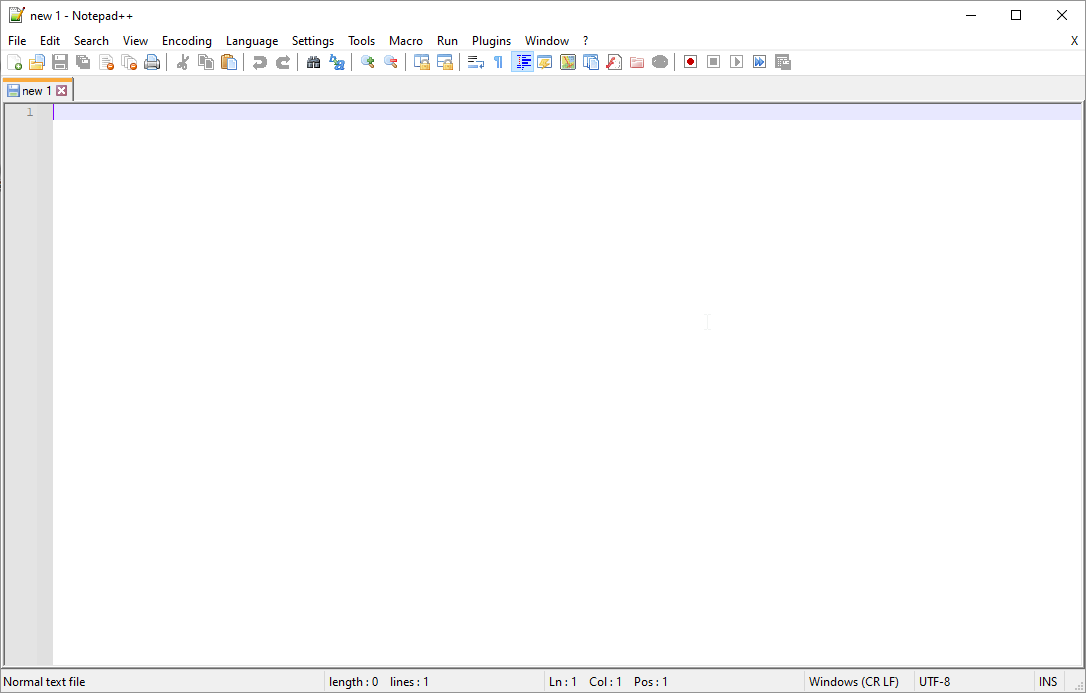This screenshot has height=693, width=1086.
Task: Open the Language menu
Action: 251,40
